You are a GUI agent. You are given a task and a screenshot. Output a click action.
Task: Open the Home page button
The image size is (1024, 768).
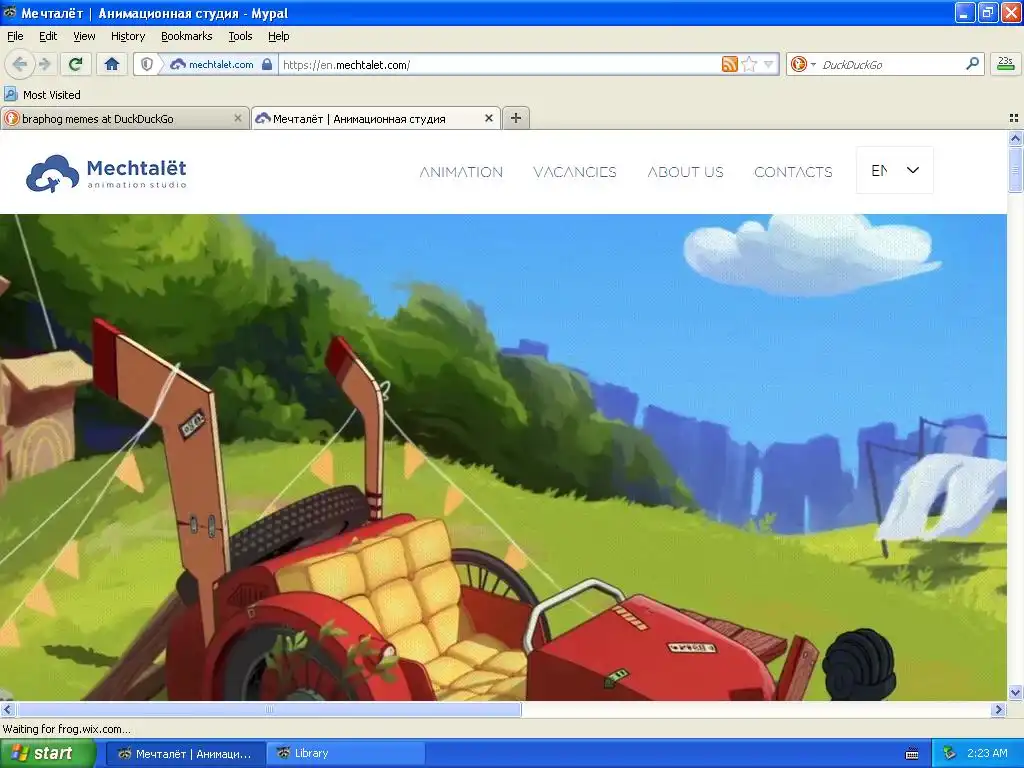point(112,64)
